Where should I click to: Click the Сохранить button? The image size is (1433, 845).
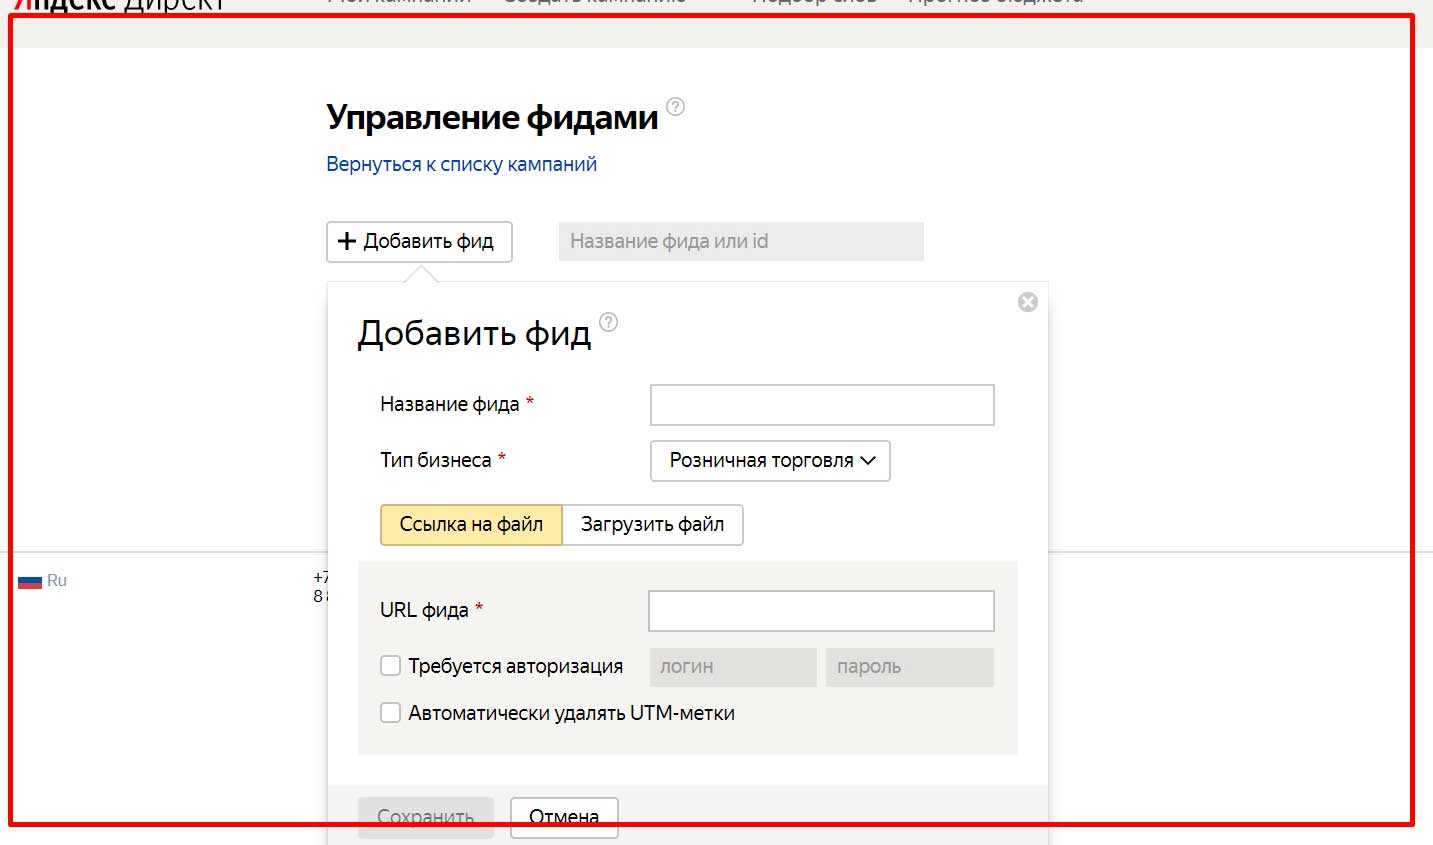[425, 816]
